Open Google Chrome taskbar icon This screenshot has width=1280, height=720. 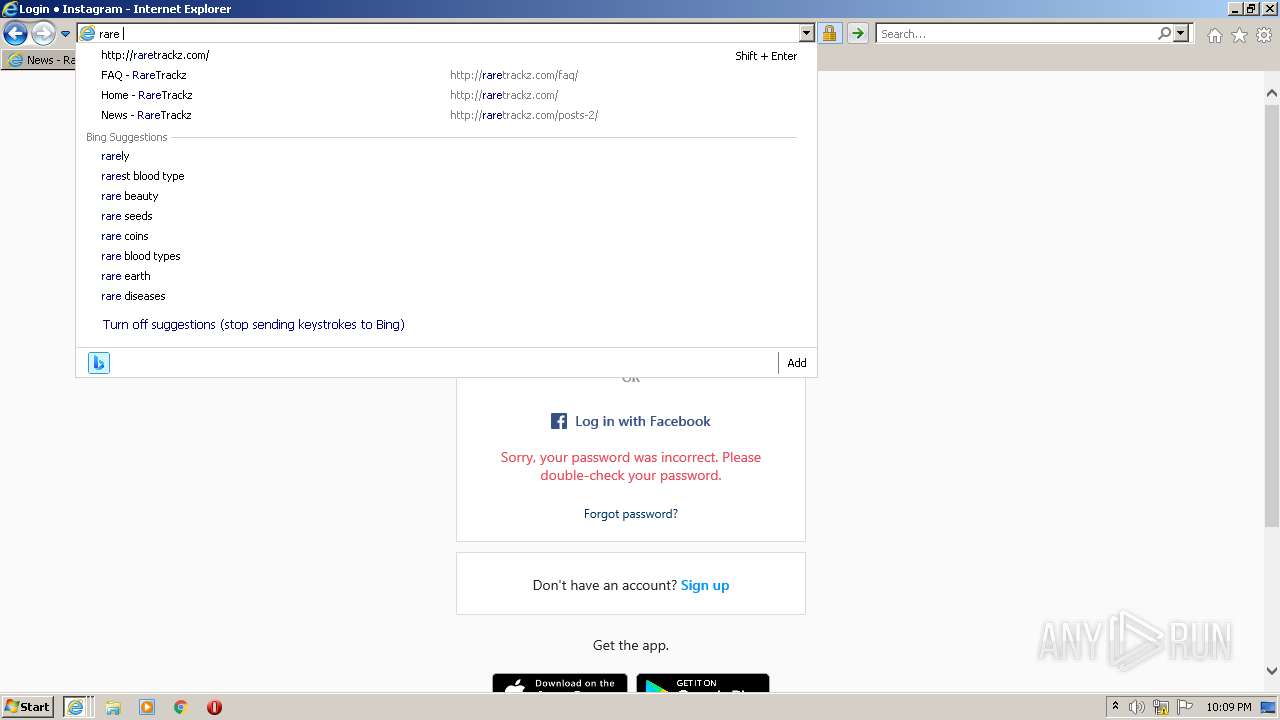(x=181, y=707)
